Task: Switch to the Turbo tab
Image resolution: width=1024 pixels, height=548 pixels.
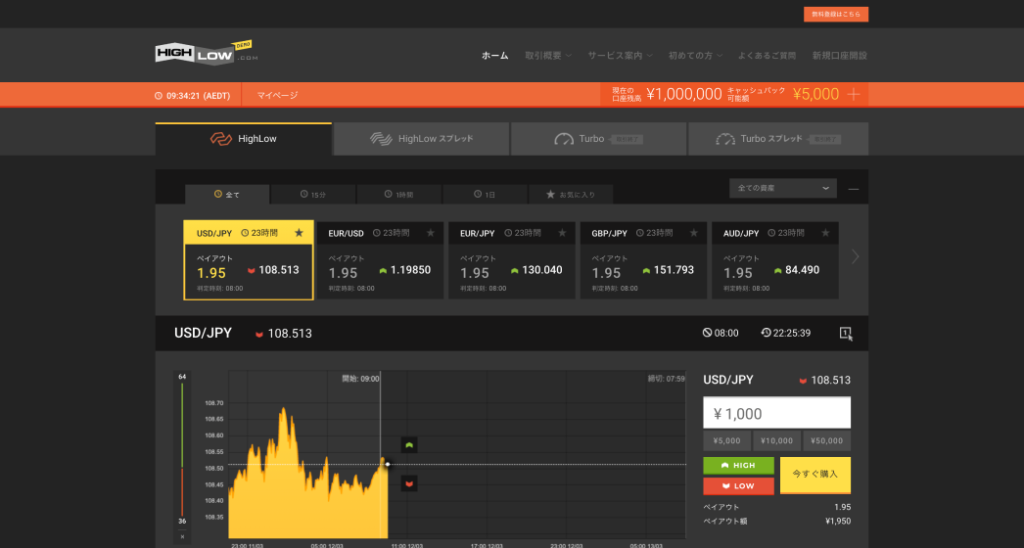Action: point(598,139)
